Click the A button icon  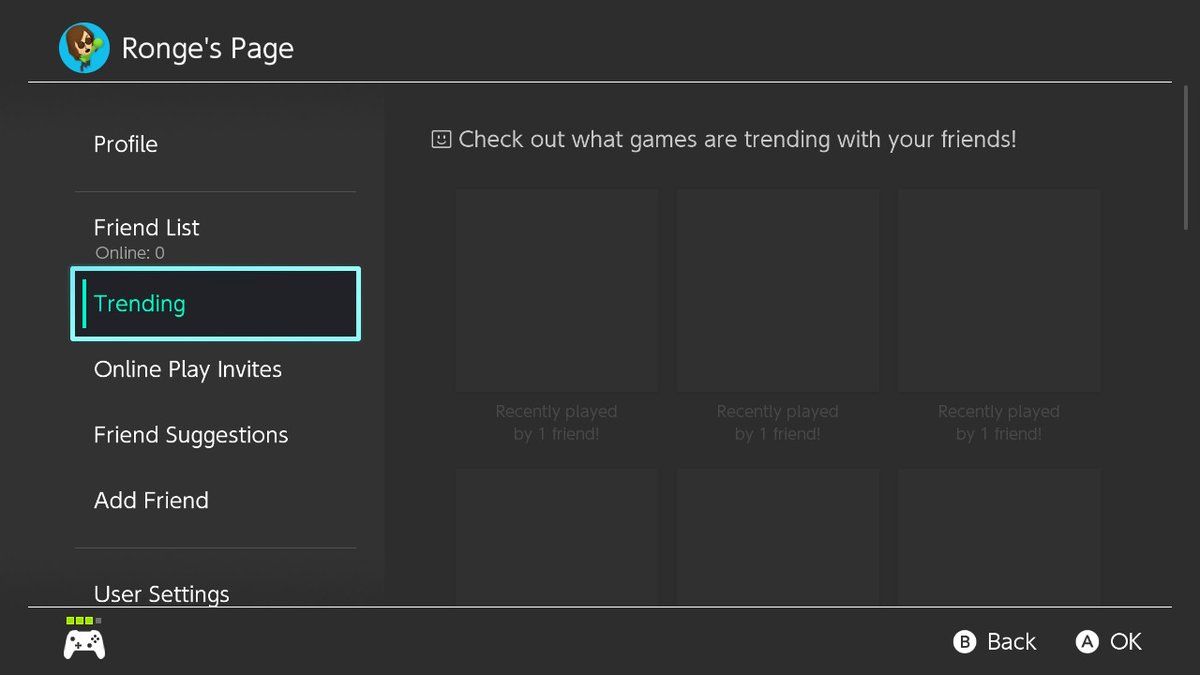(x=1087, y=642)
